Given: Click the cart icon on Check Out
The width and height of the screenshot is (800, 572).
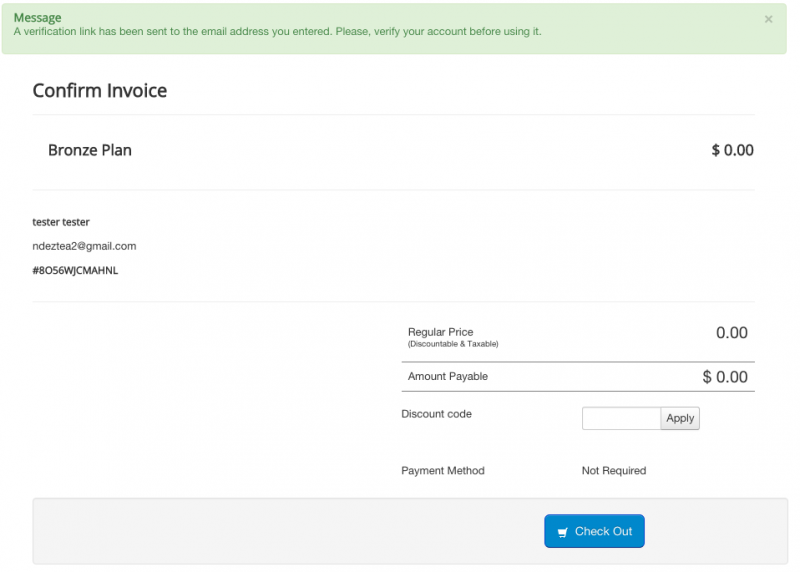Looking at the screenshot, I should pos(563,532).
